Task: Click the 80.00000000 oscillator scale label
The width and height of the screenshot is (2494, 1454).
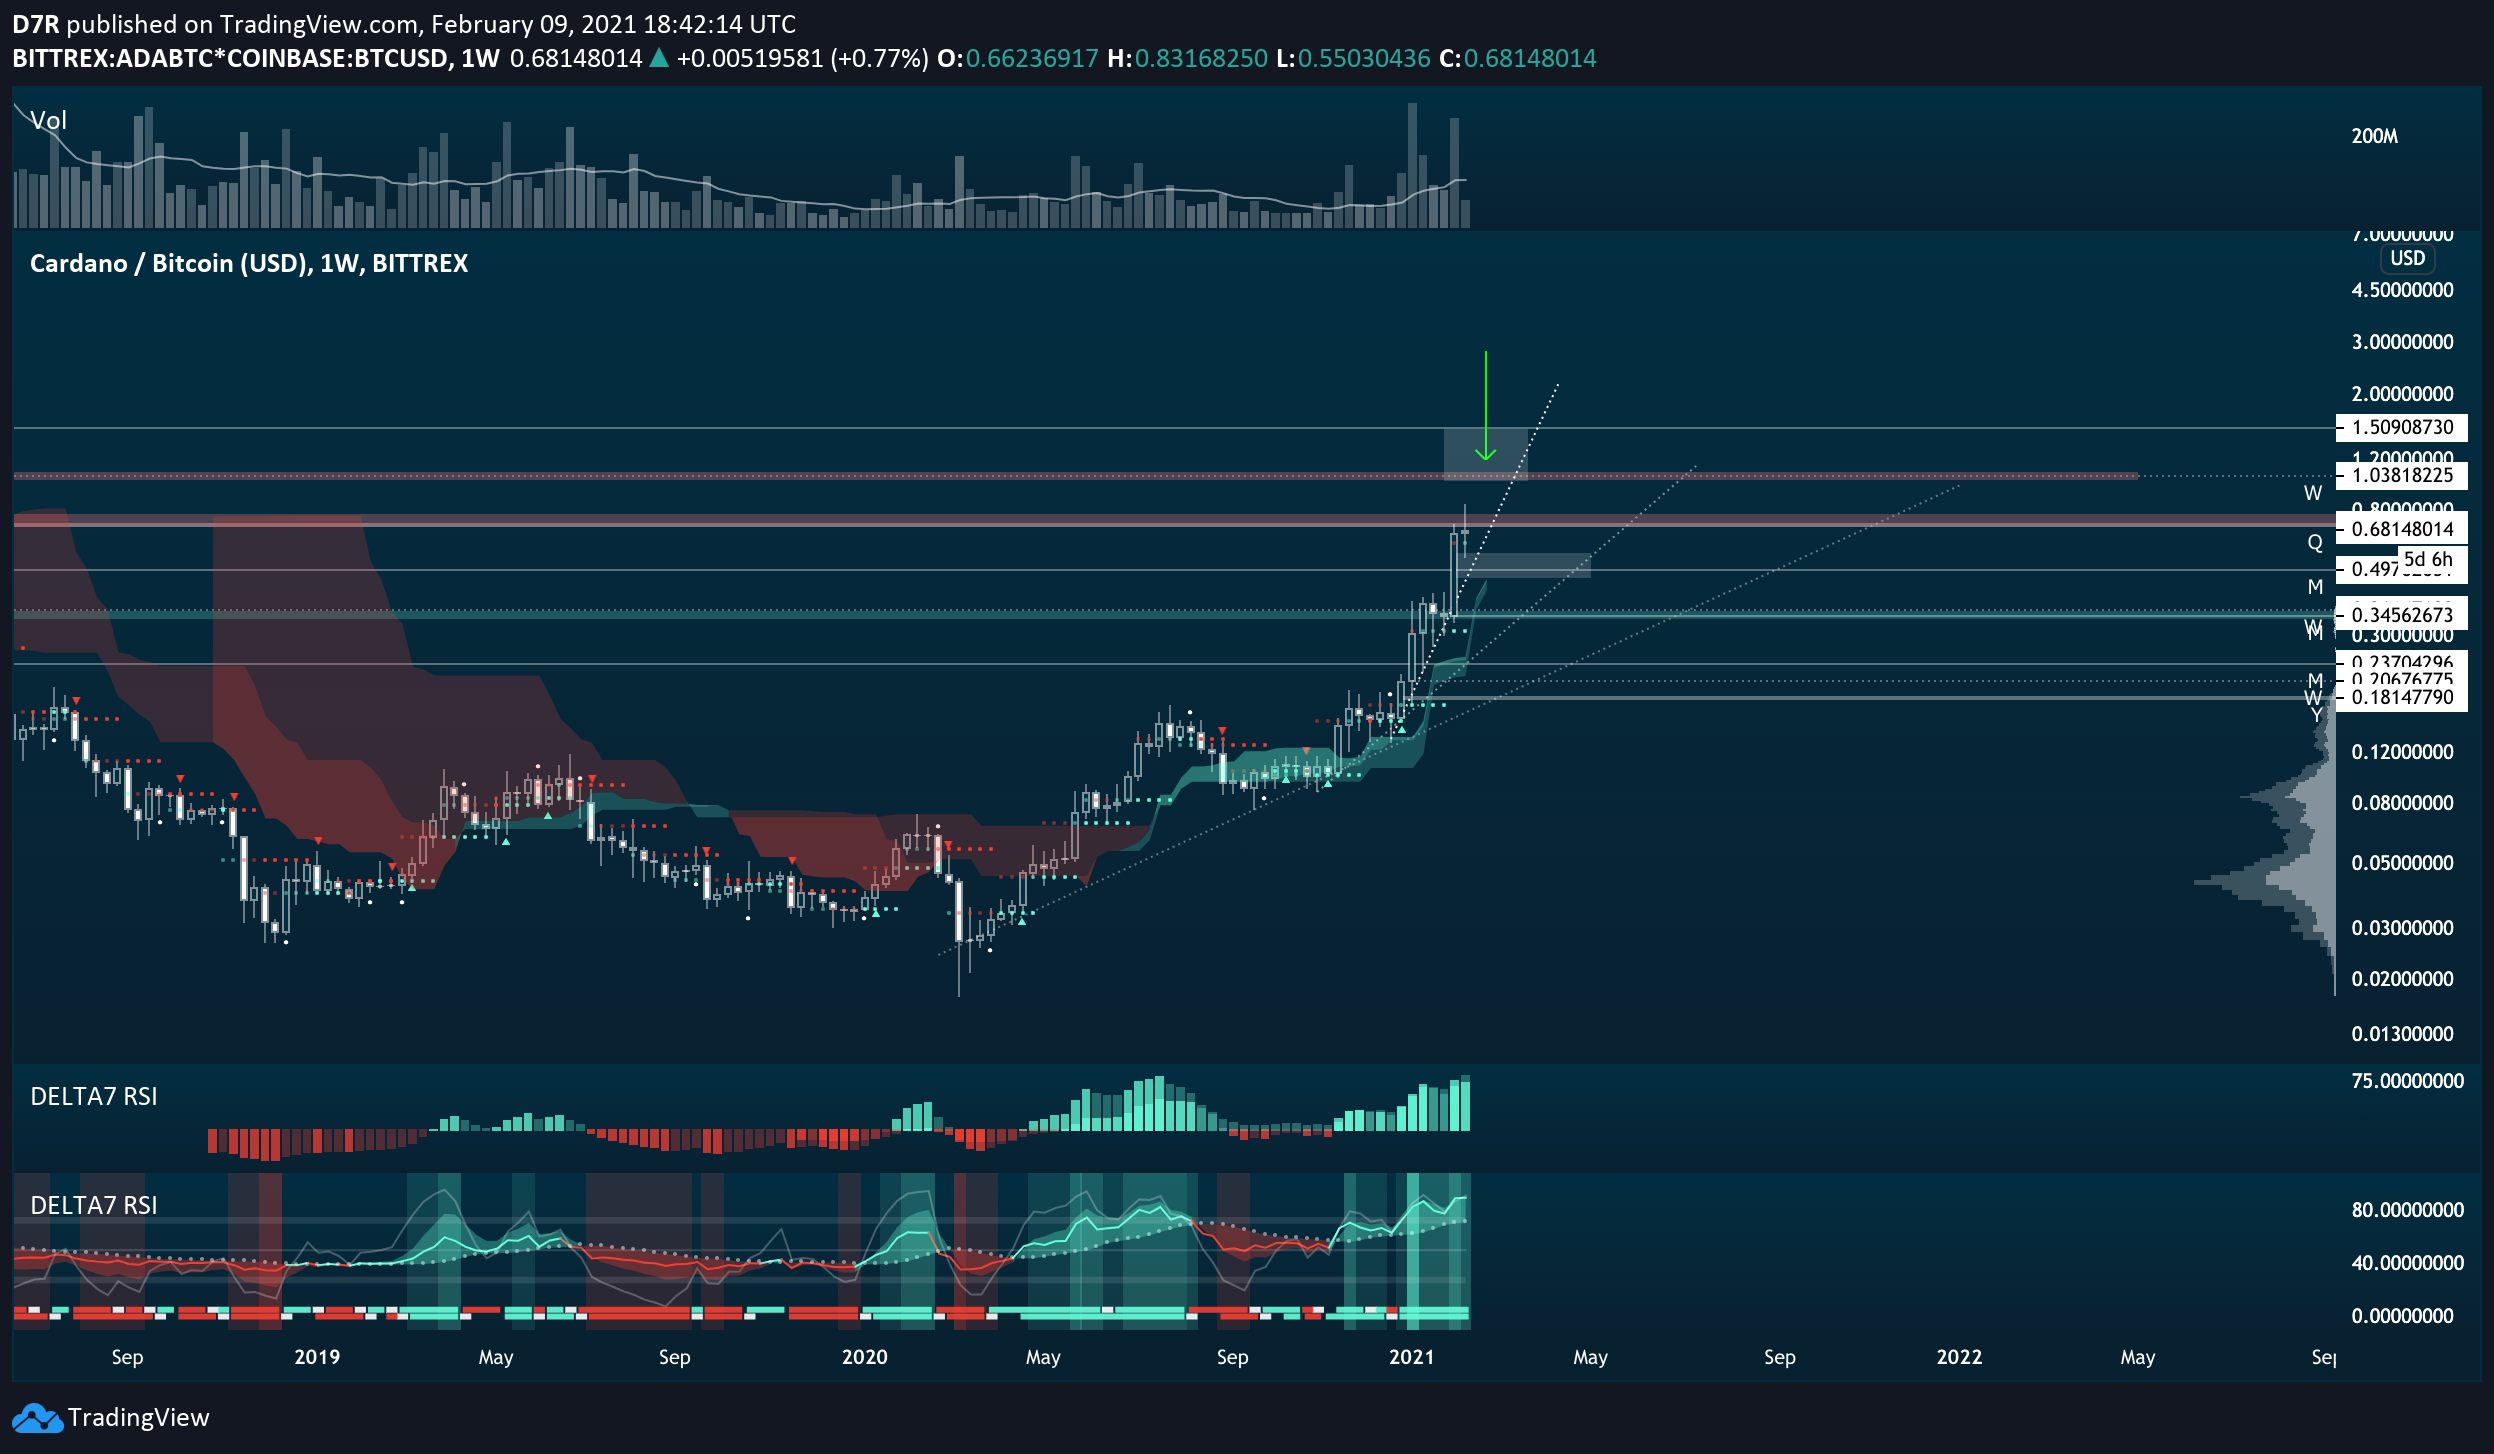Action: pos(2407,1210)
